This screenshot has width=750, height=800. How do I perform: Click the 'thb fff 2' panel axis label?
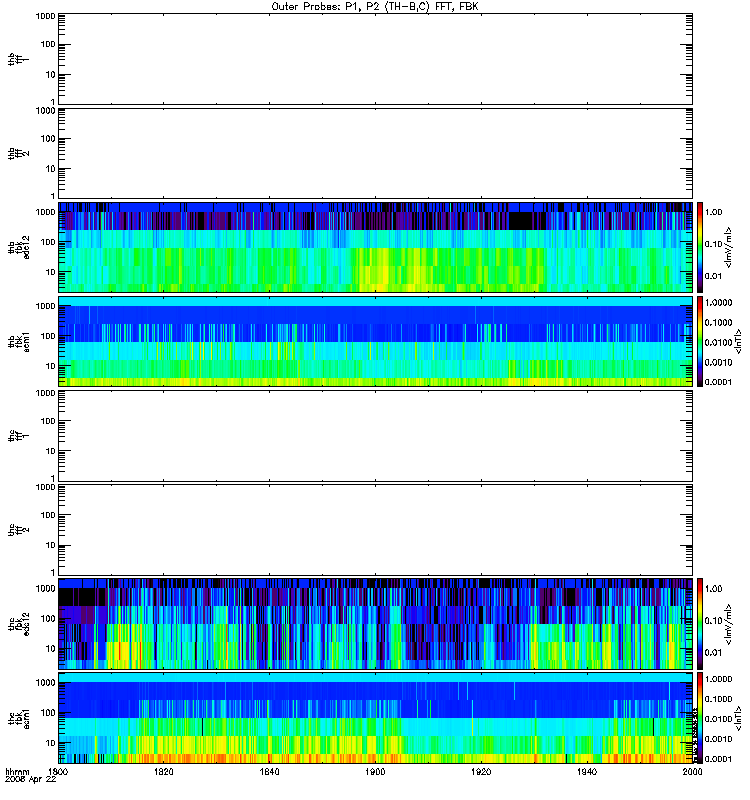click(x=18, y=153)
